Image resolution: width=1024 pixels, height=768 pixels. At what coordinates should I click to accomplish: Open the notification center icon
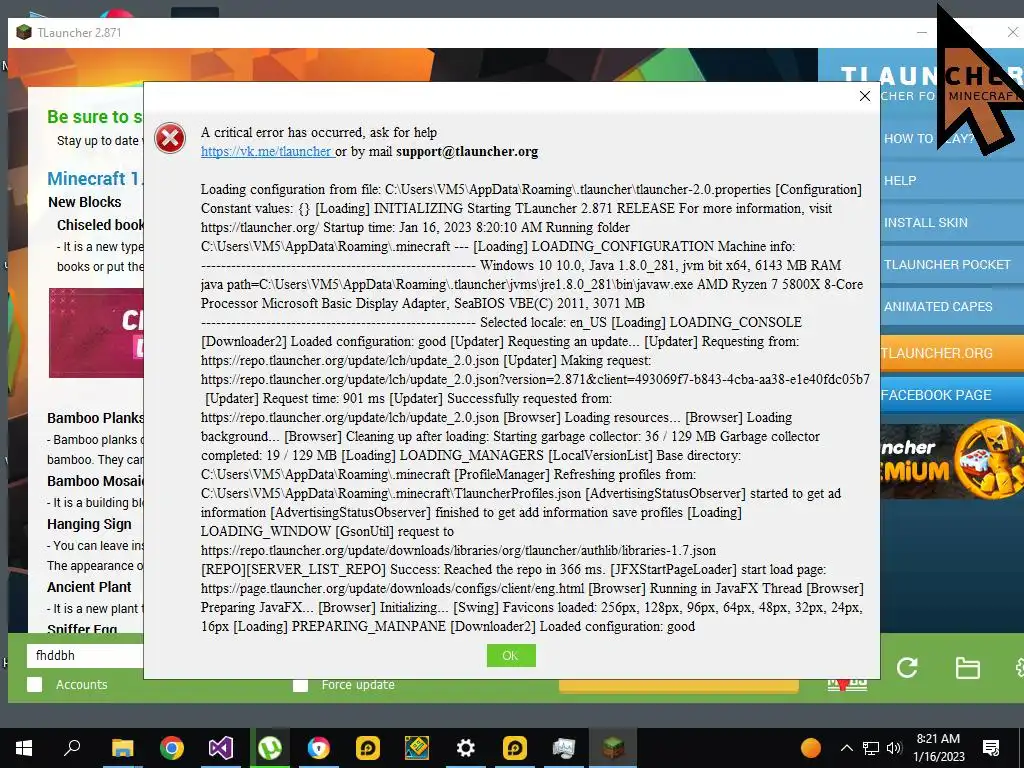[x=991, y=748]
